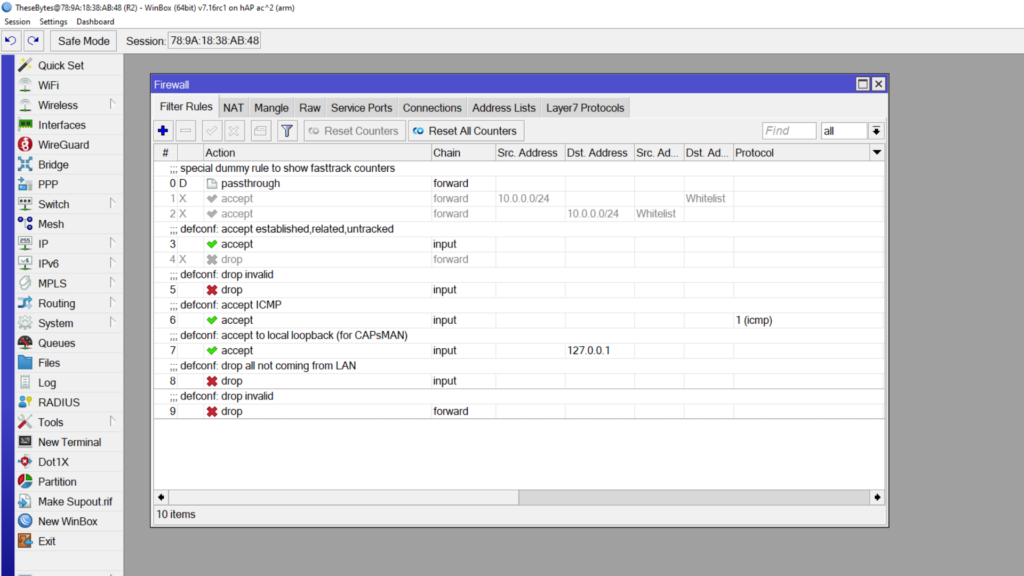Switch to the NAT tab
Image resolution: width=1024 pixels, height=576 pixels.
(x=233, y=108)
